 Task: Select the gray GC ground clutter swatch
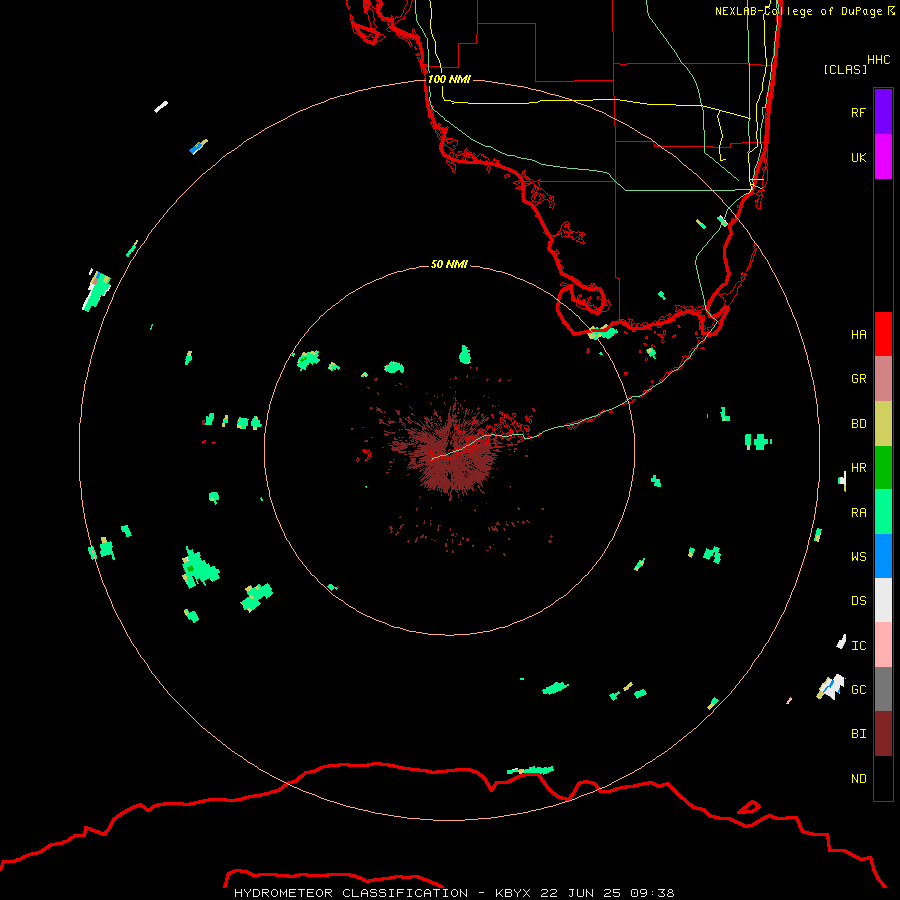click(883, 689)
